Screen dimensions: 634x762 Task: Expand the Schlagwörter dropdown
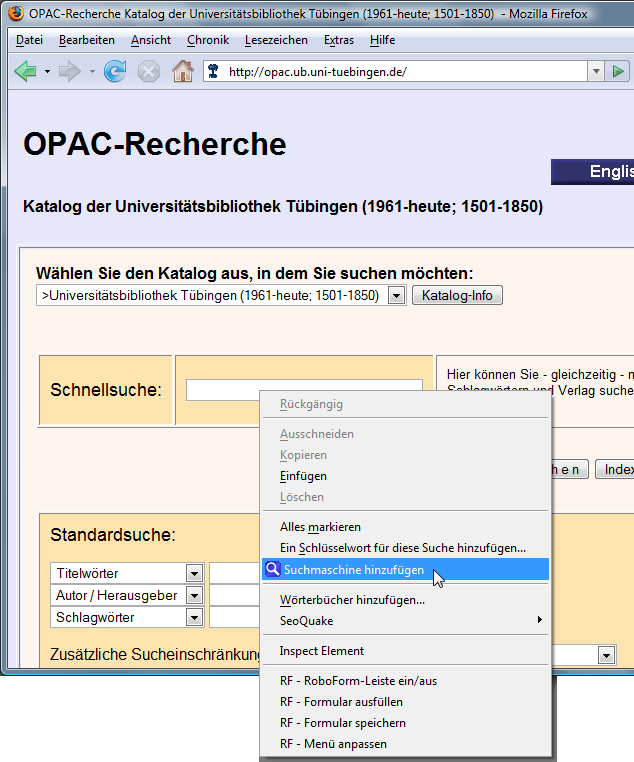pos(194,618)
